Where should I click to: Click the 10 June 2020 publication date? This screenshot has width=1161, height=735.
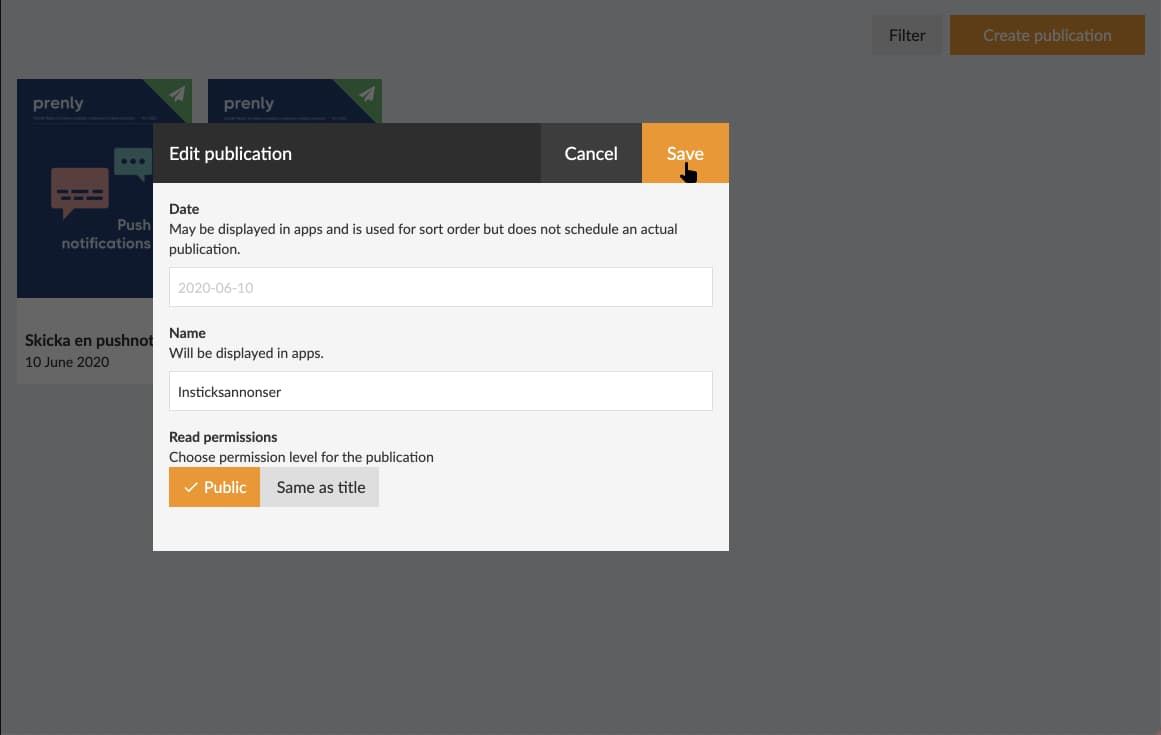(x=67, y=362)
